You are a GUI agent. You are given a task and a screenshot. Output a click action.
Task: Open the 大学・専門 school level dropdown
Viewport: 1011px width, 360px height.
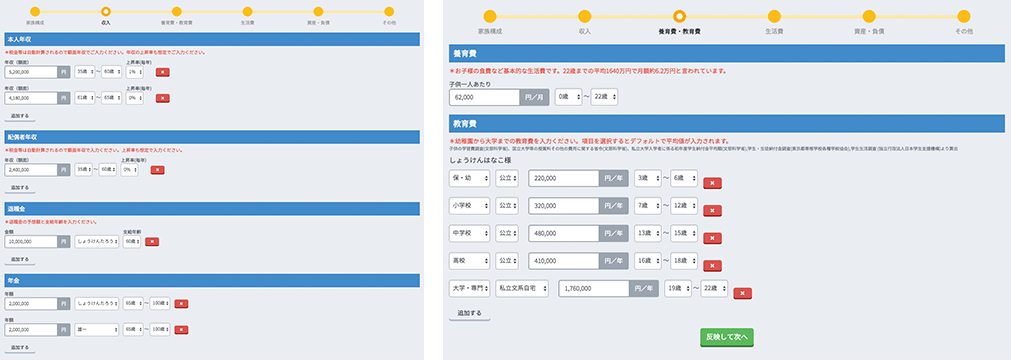[x=469, y=288]
